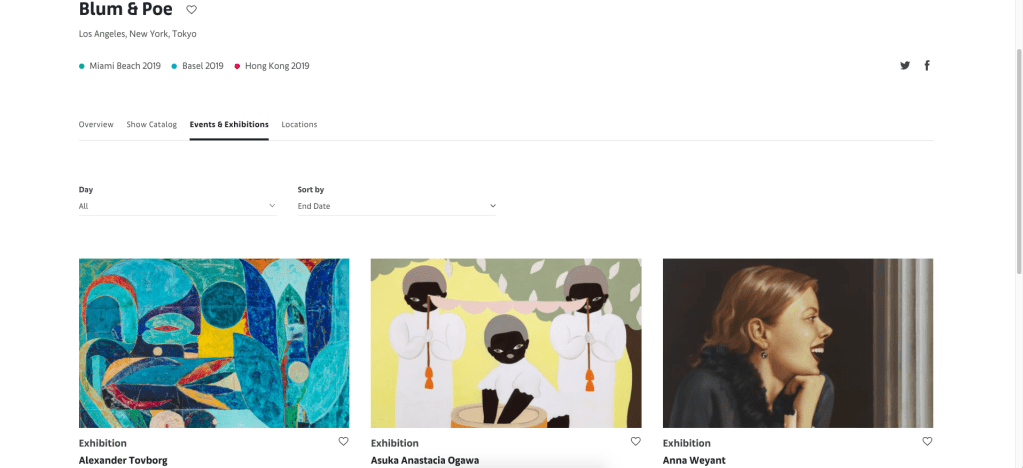Image resolution: width=1023 pixels, height=468 pixels.
Task: Open the Miami Beach 2019 link
Action: point(124,66)
